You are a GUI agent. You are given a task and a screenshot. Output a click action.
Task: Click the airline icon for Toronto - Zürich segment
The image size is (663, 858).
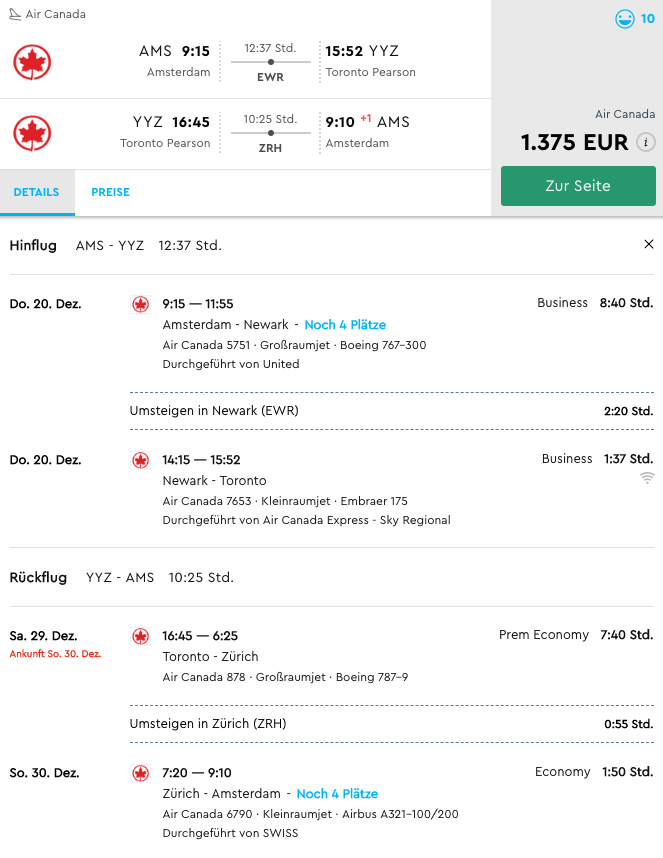point(141,636)
